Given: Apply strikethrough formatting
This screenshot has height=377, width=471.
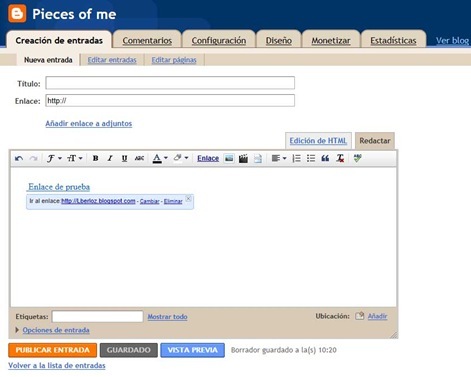Looking at the screenshot, I should (x=139, y=159).
